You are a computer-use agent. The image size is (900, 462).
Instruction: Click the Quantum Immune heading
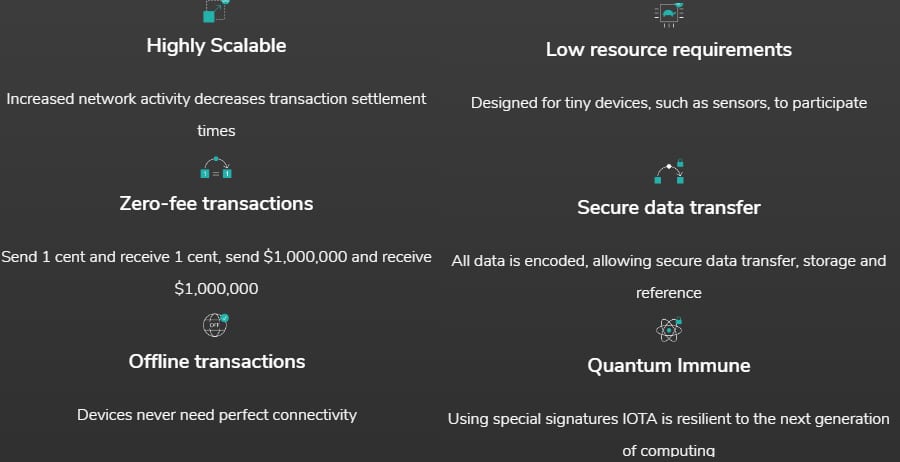(668, 365)
